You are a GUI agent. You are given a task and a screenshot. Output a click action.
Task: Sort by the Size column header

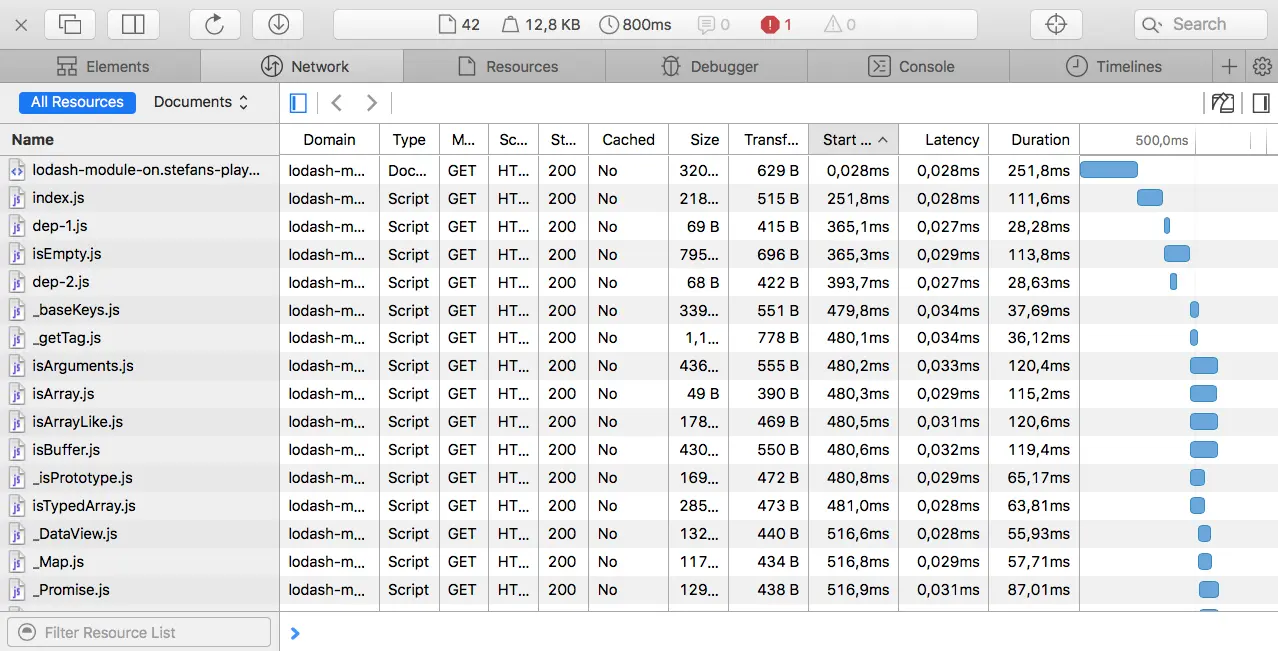point(699,140)
